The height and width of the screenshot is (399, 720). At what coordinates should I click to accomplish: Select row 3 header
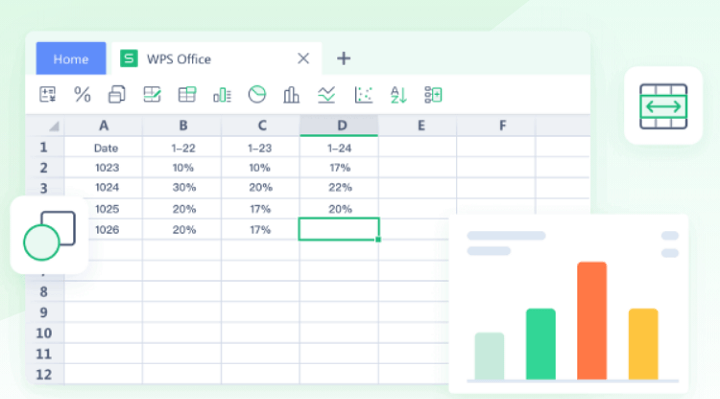(x=44, y=188)
